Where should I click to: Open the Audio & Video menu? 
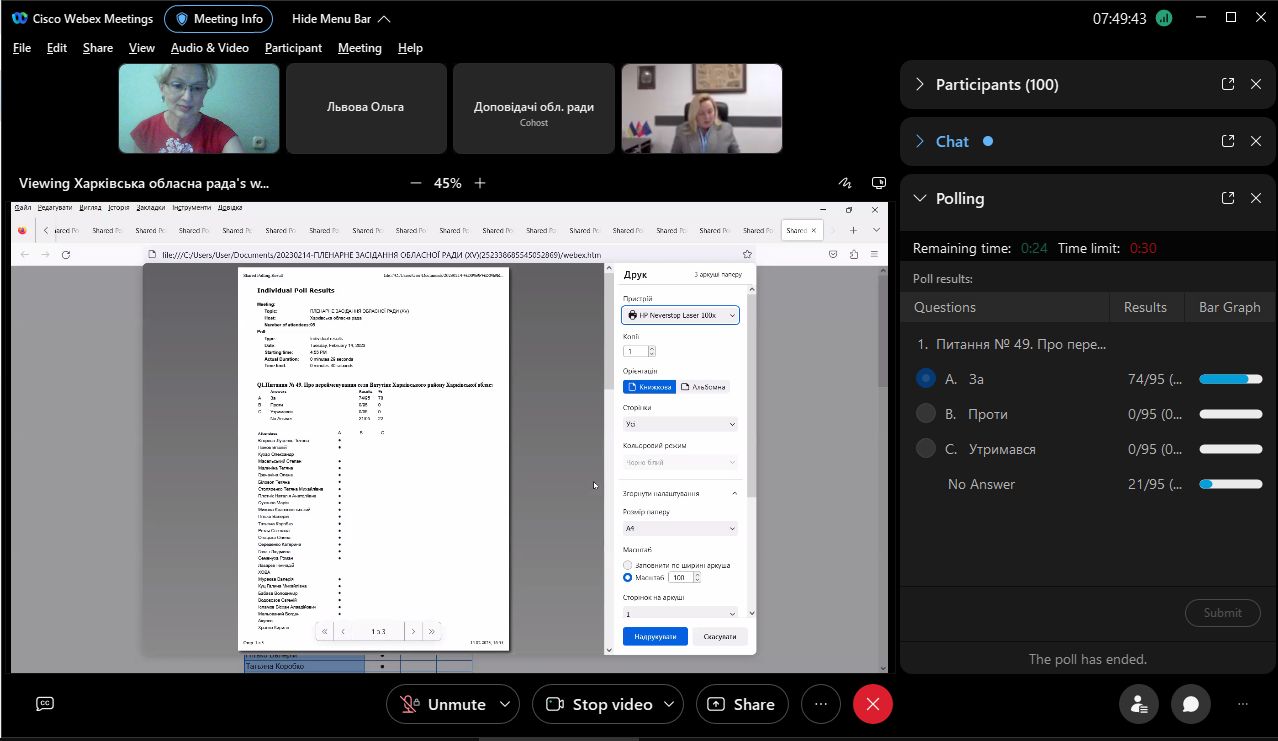coord(209,48)
